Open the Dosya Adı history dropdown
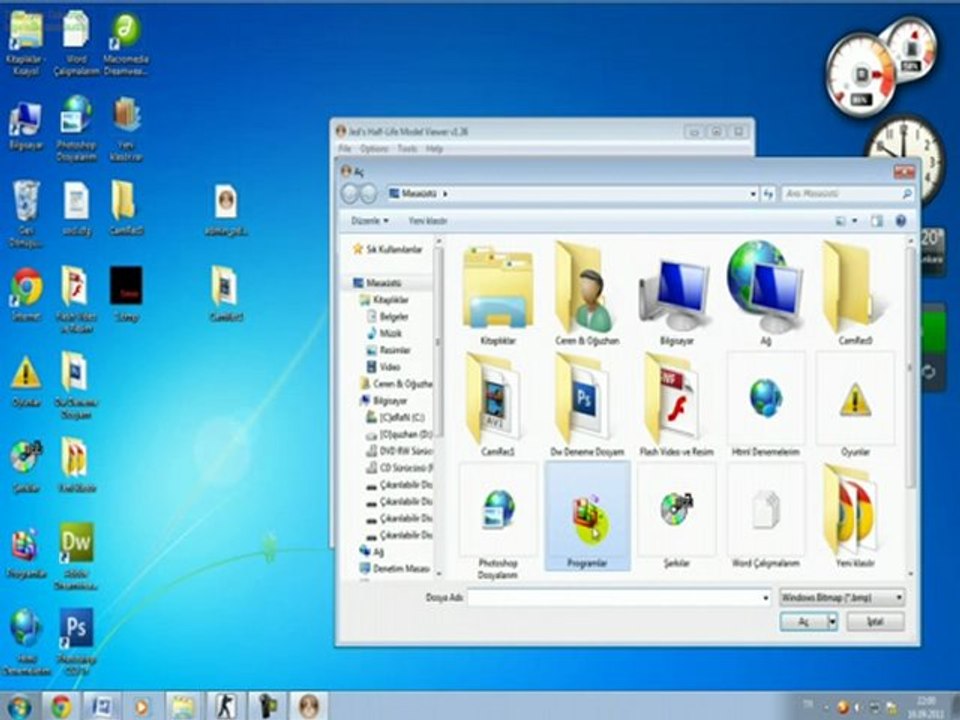Image resolution: width=960 pixels, height=720 pixels. click(x=765, y=598)
